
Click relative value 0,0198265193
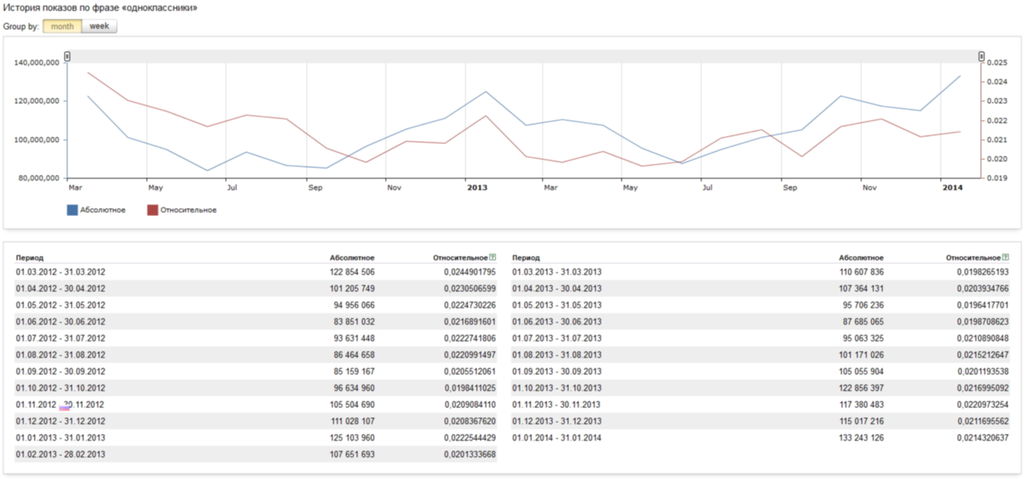(x=983, y=272)
